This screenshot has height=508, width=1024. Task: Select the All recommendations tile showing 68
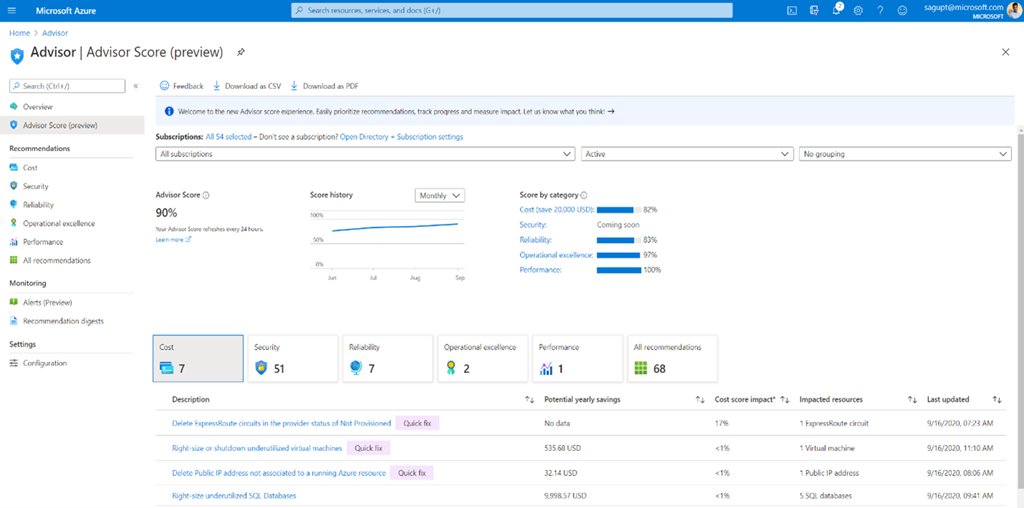click(672, 358)
